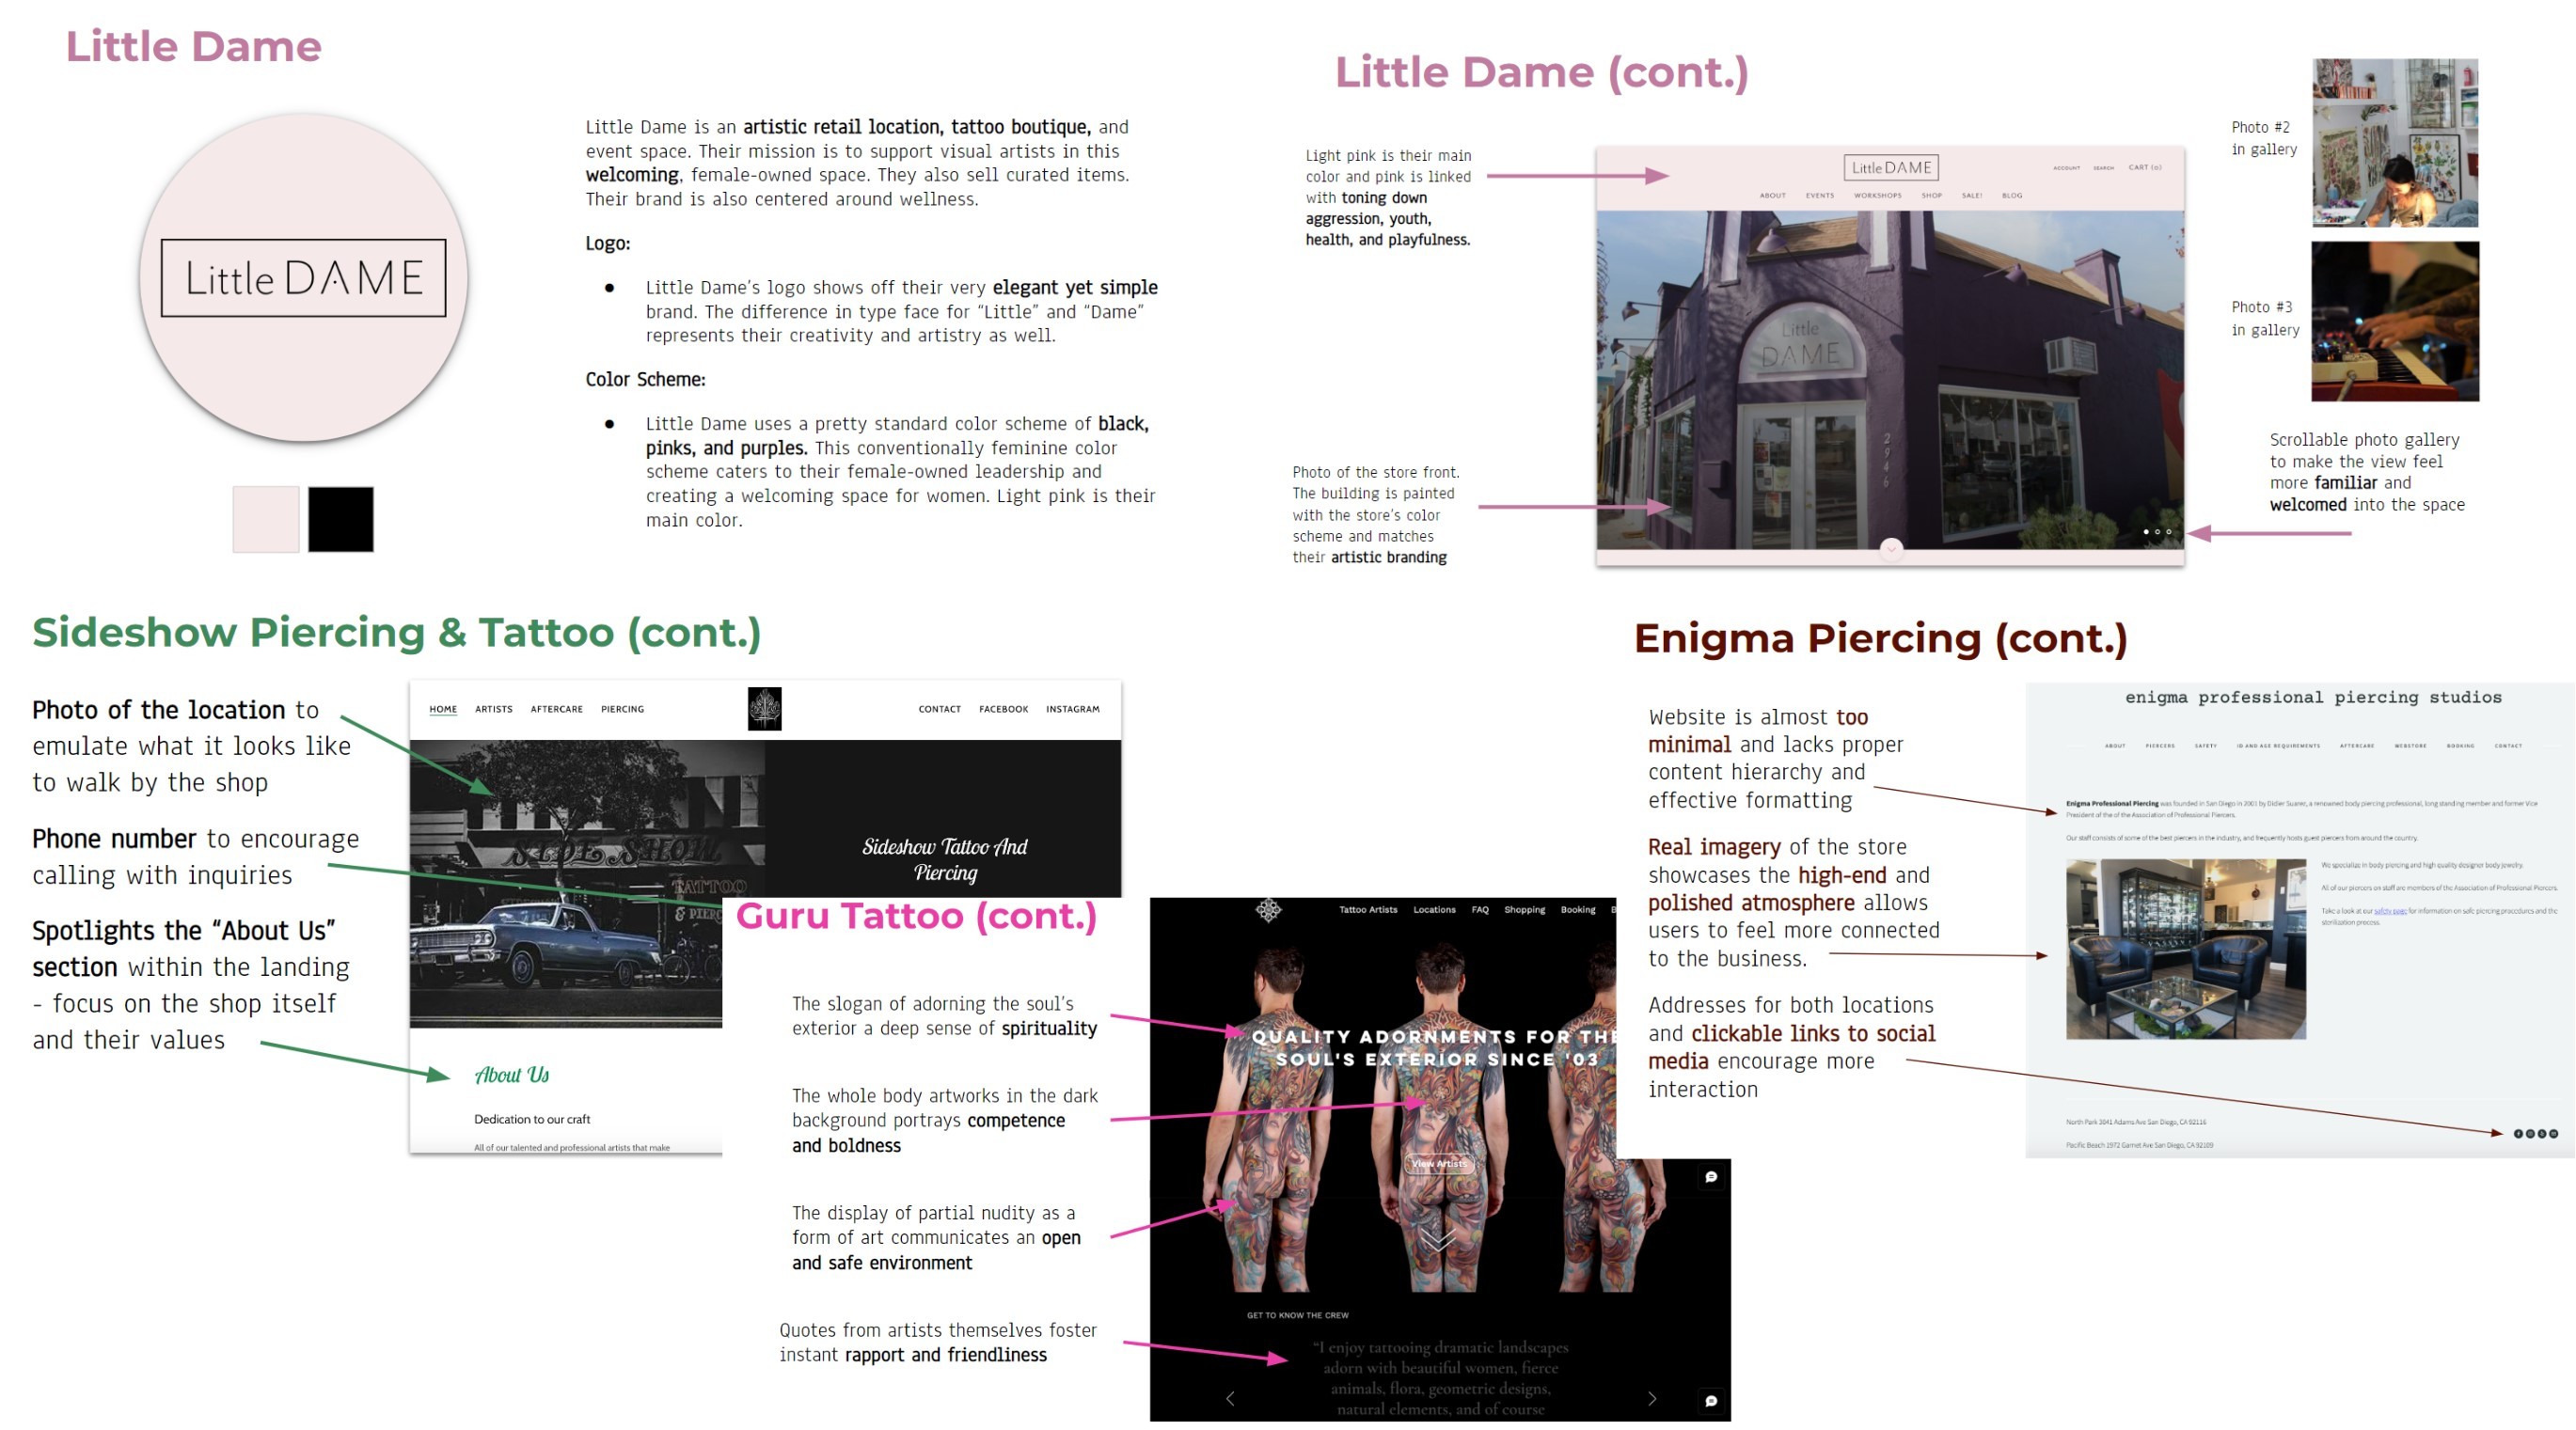This screenshot has height=1430, width=2576.
Task: Open the Photo #2 gallery thumbnail
Action: point(2395,142)
